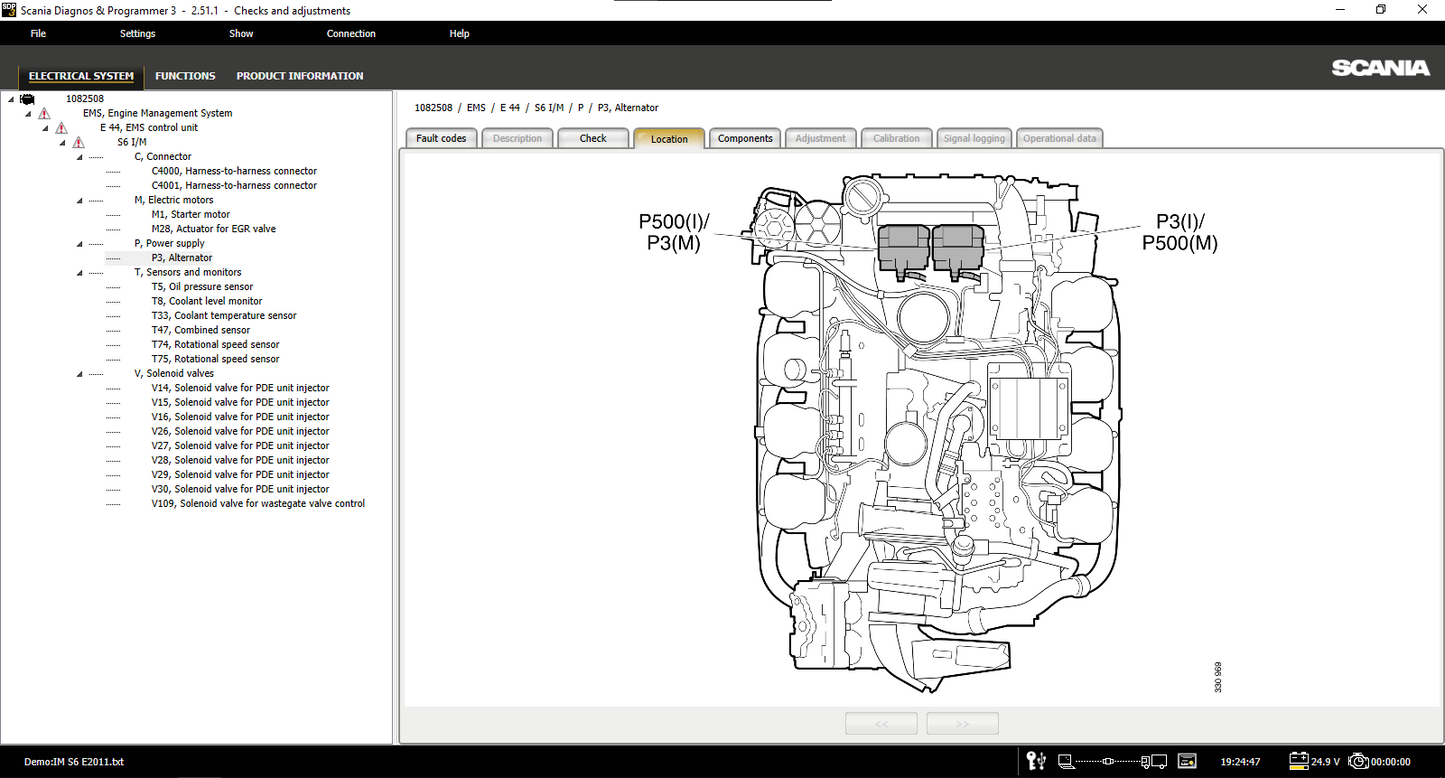Click the USB key icon in status bar
Viewport: 1445px width, 778px height.
1037,762
